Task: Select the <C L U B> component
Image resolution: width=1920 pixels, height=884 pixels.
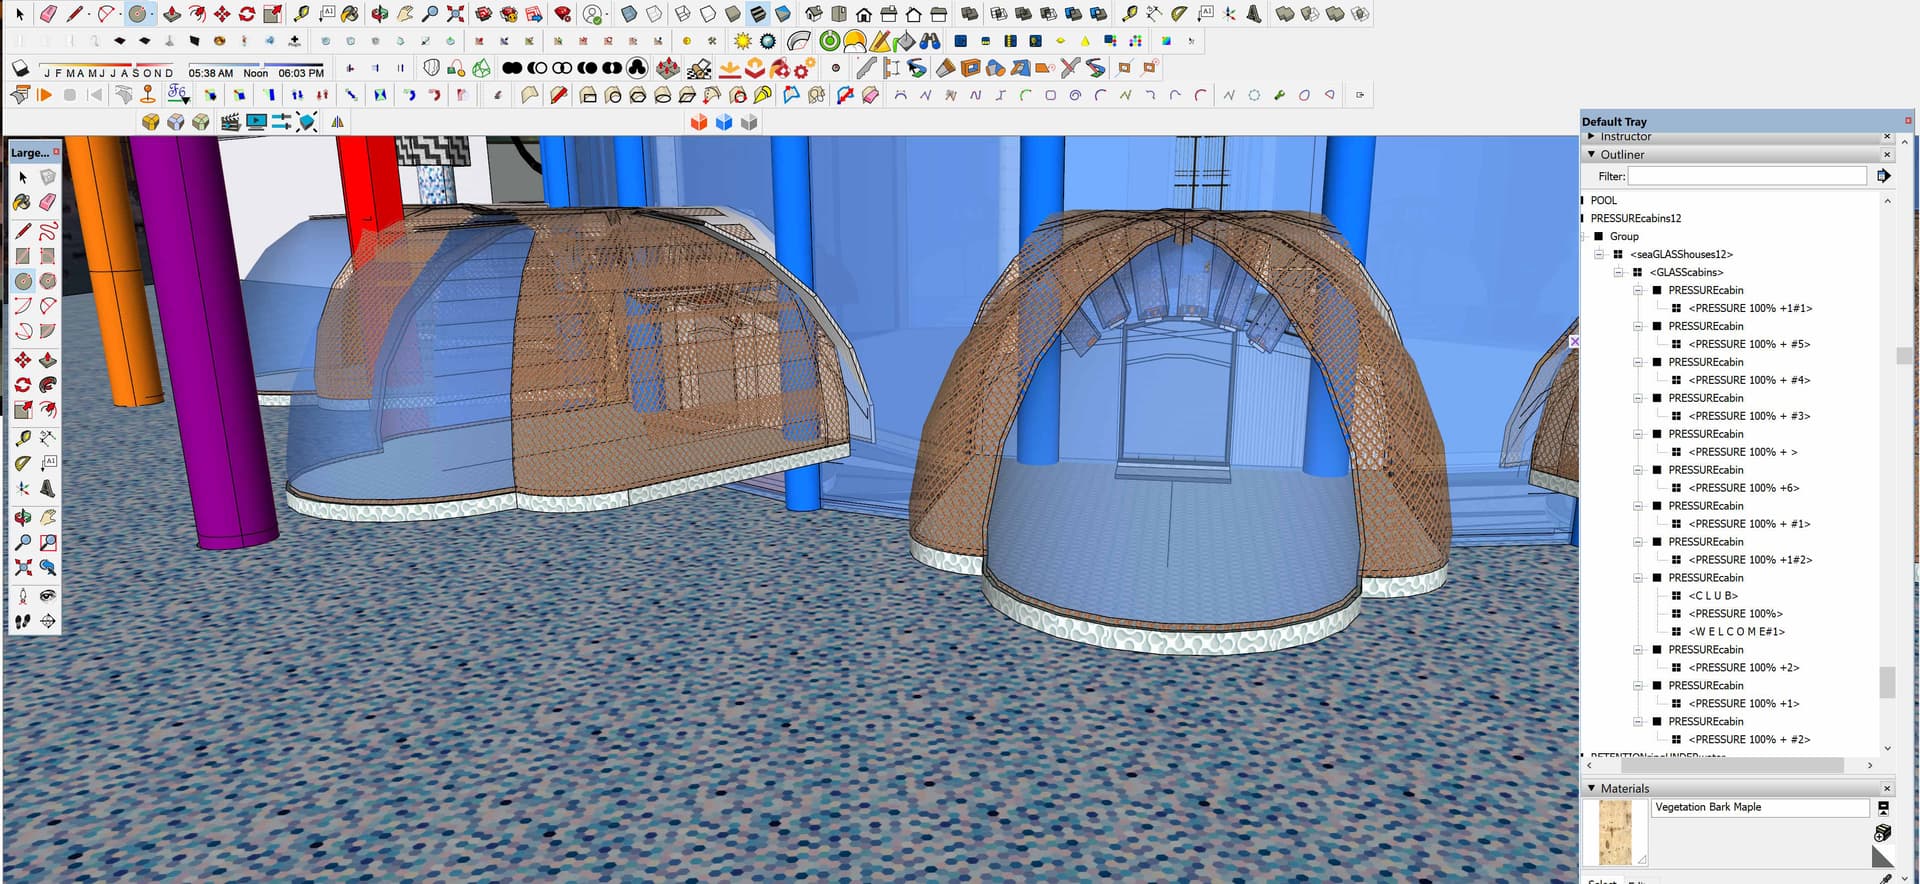Action: coord(1713,596)
